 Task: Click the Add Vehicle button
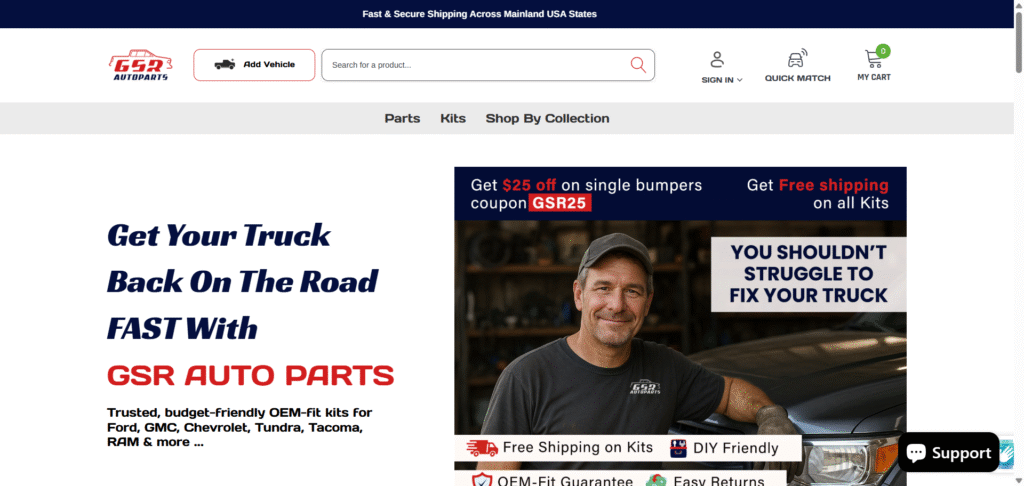point(254,65)
